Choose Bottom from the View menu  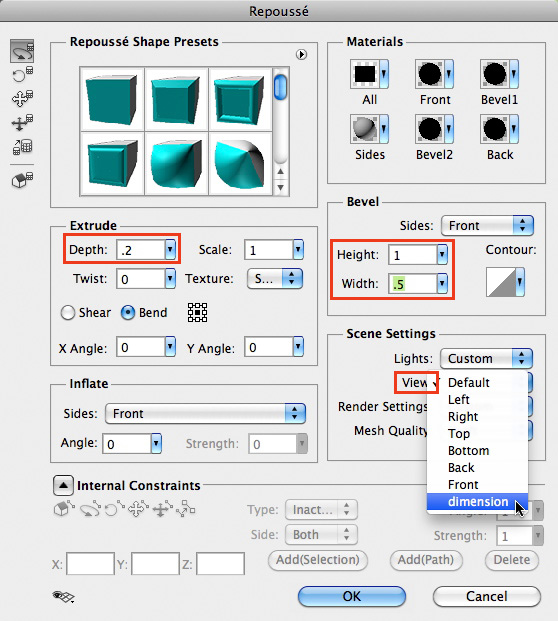click(x=477, y=451)
